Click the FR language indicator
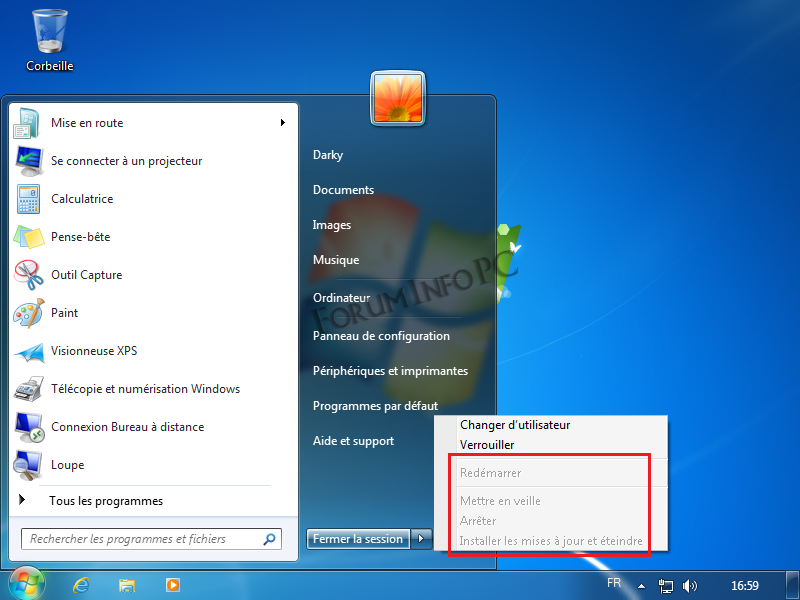Viewport: 800px width, 600px height. point(614,583)
